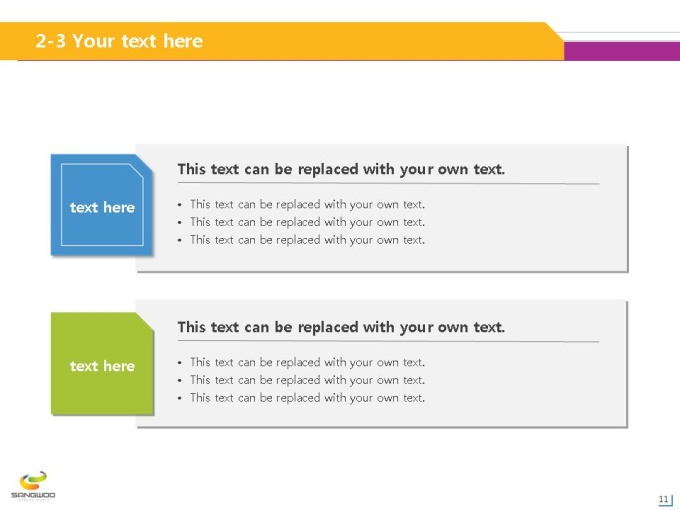Click the slide title '2-3 Your text here'
Screen dimensions: 680x510
[119, 41]
